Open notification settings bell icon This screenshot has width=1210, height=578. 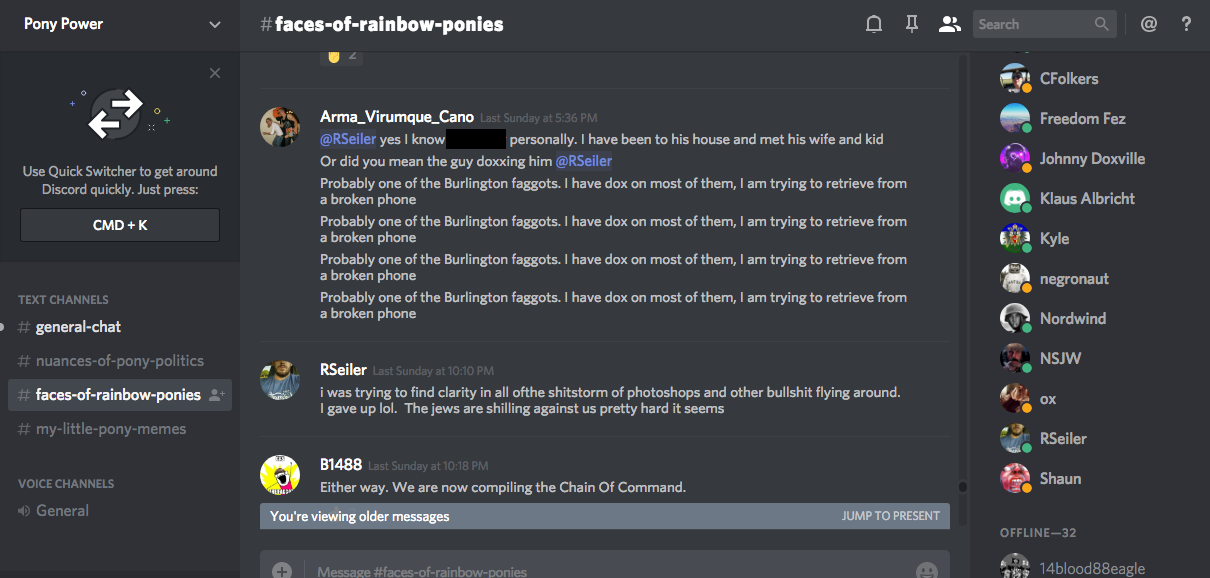pos(874,24)
